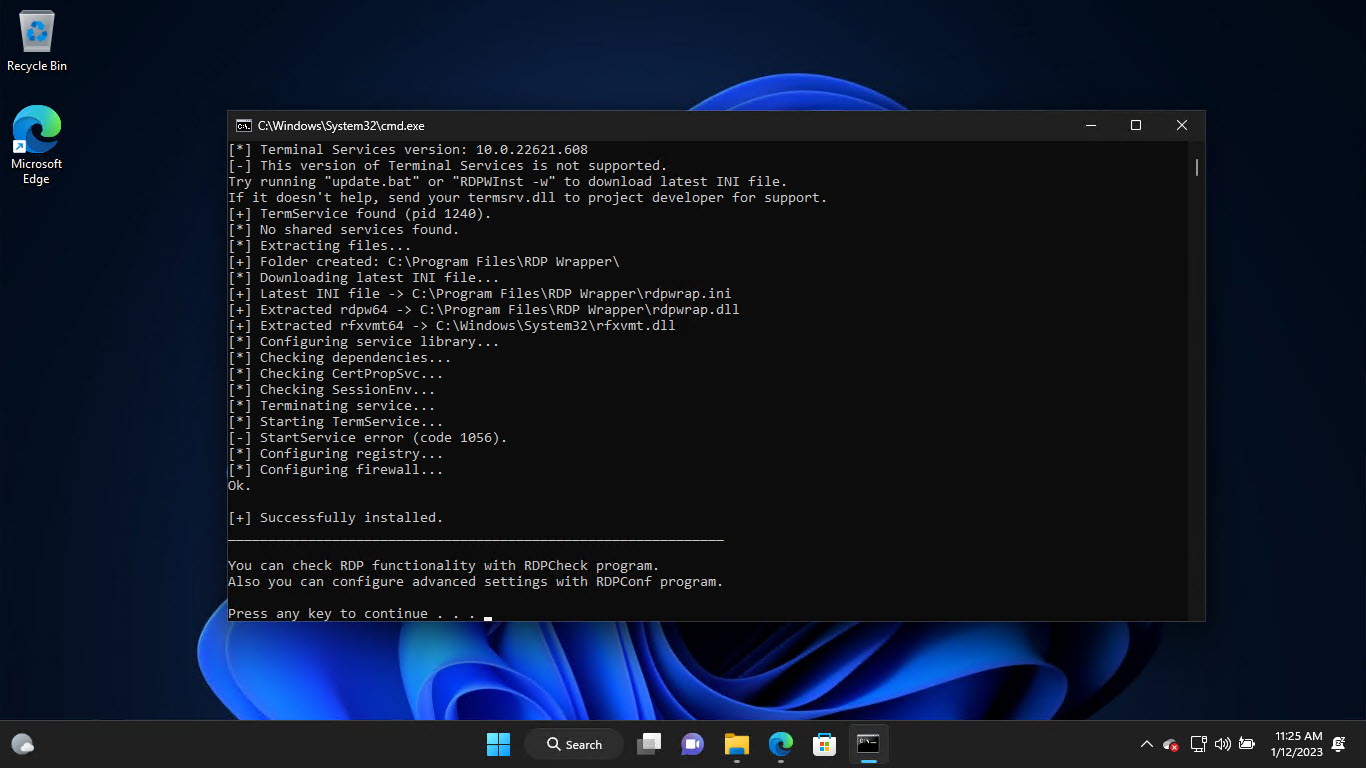
Task: Launch the Chat app on the taskbar
Action: pos(692,744)
